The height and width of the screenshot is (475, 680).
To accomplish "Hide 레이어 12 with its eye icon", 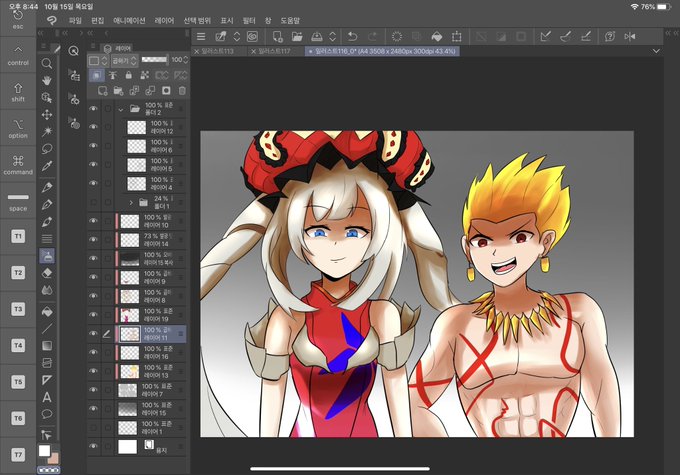I will click(93, 127).
